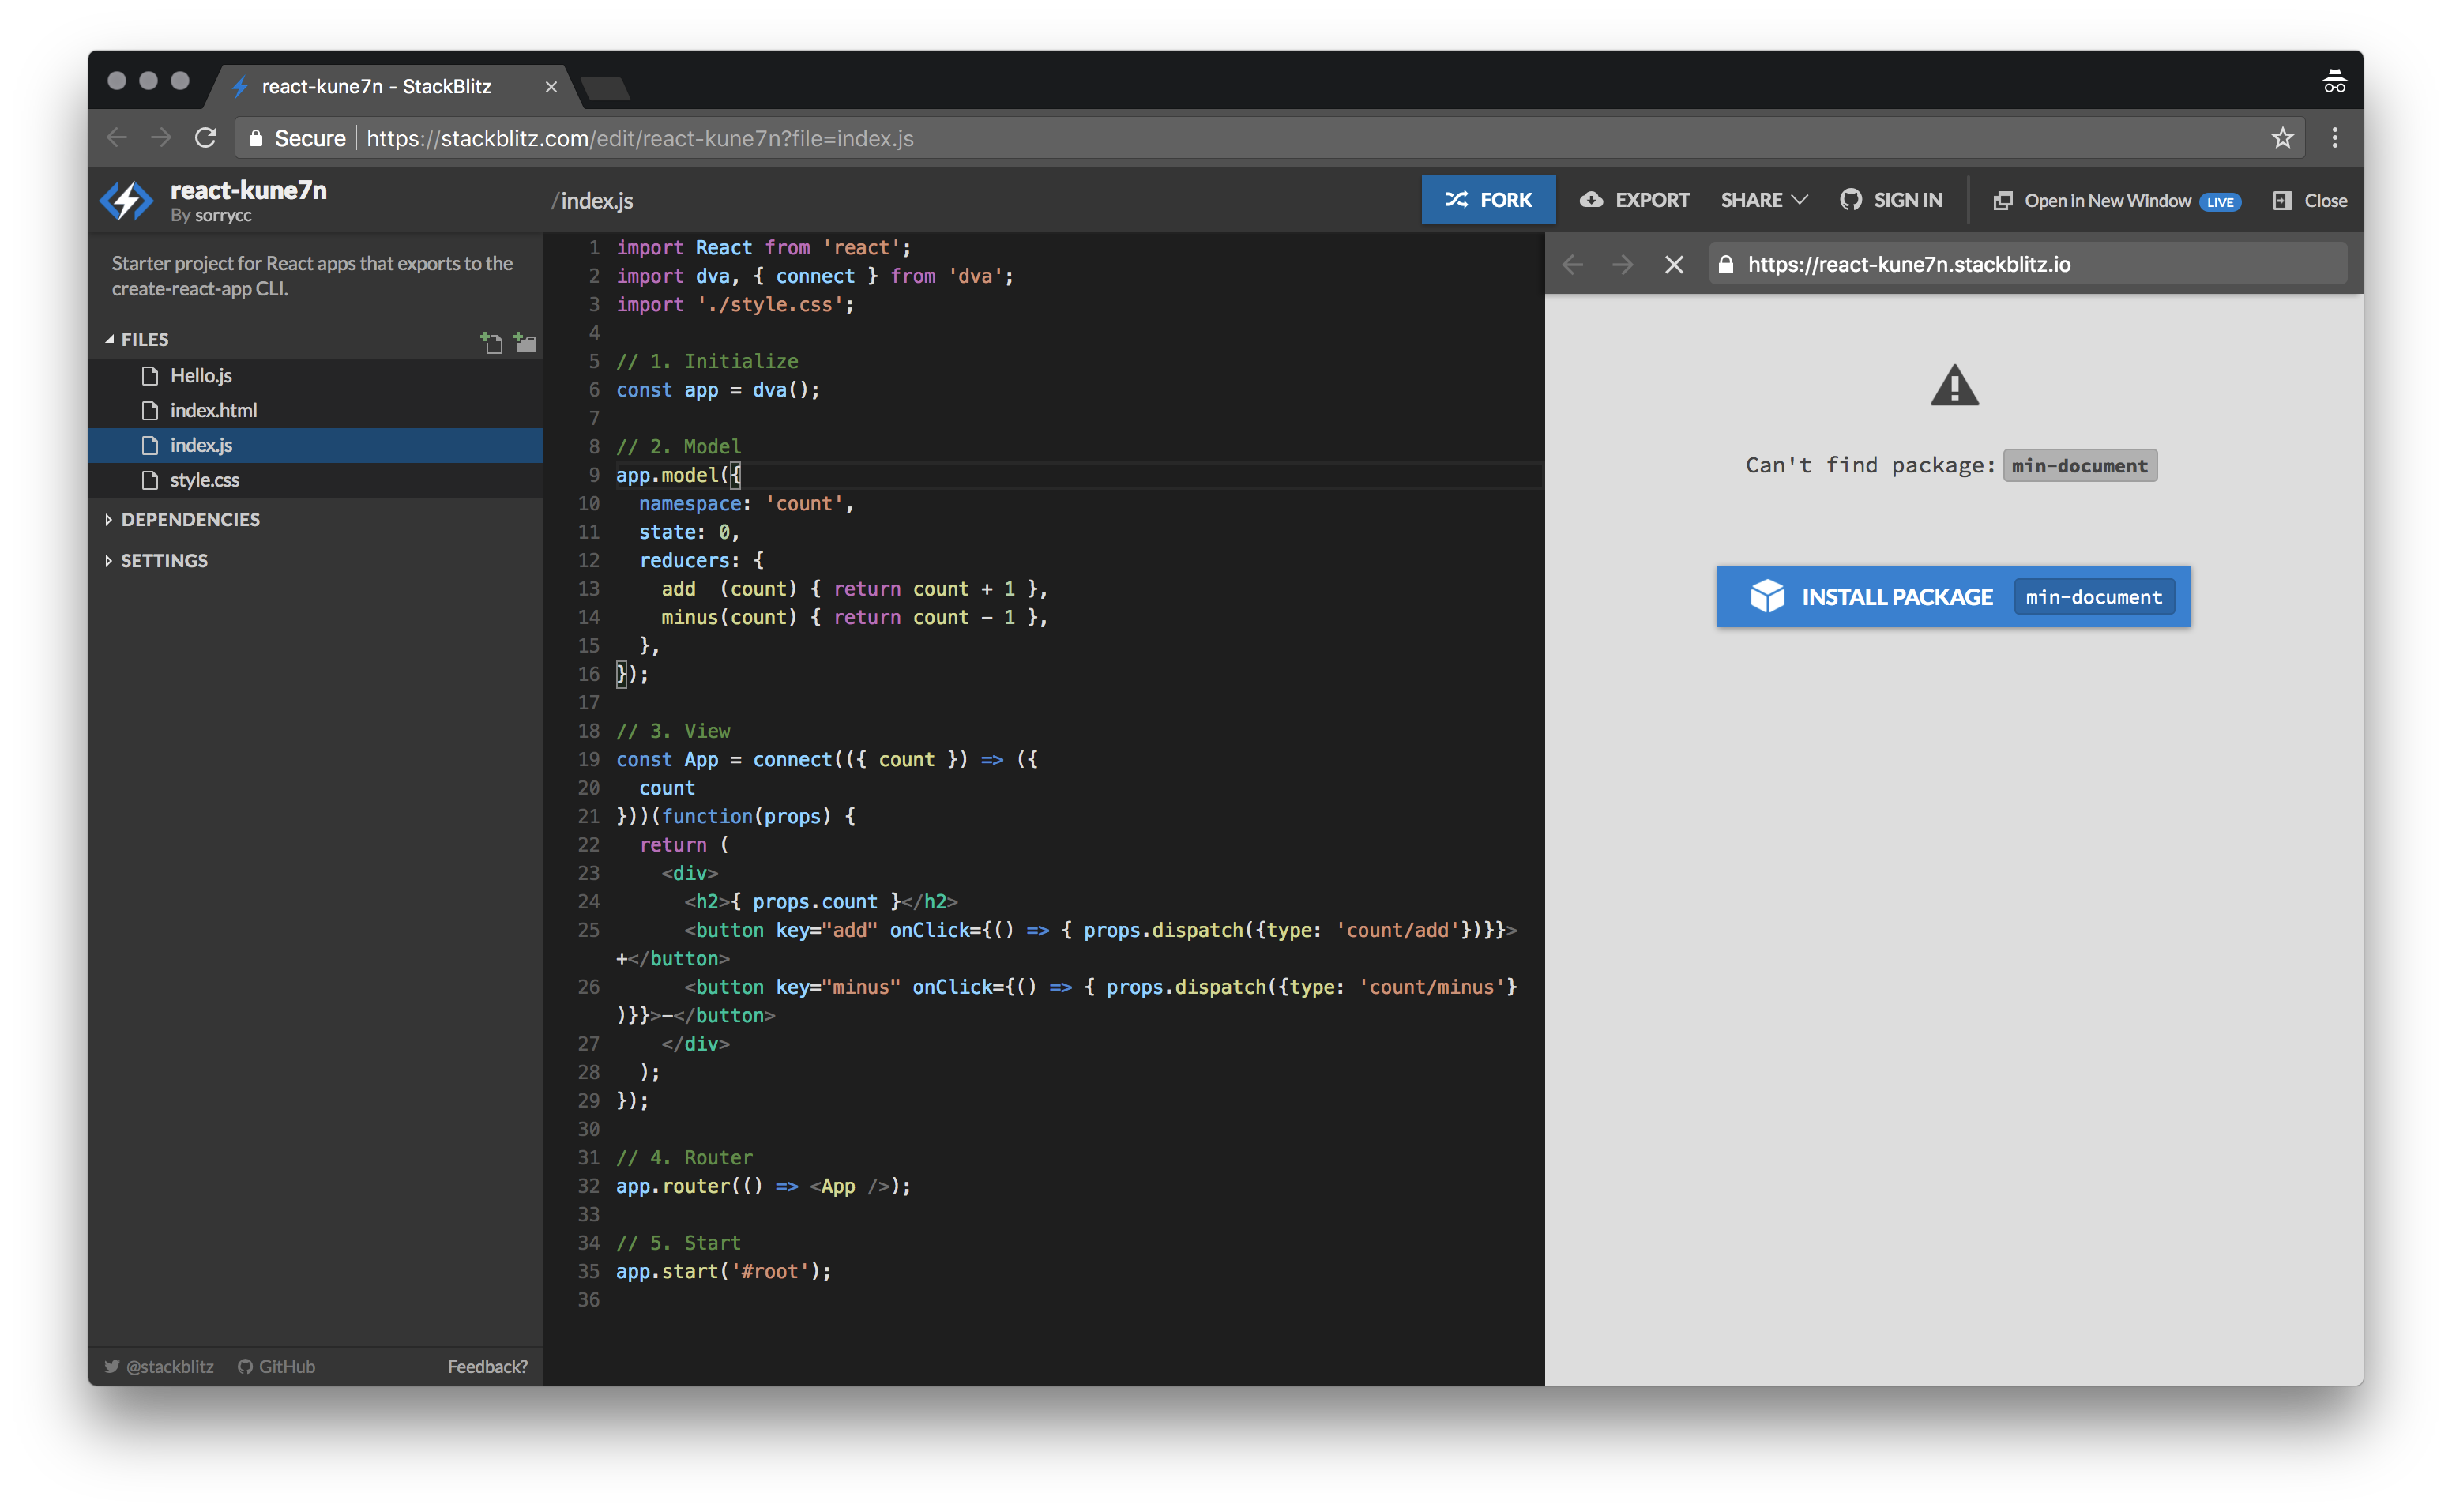Click the line "import './style.css';"
This screenshot has width=2452, height=1512.
point(735,305)
